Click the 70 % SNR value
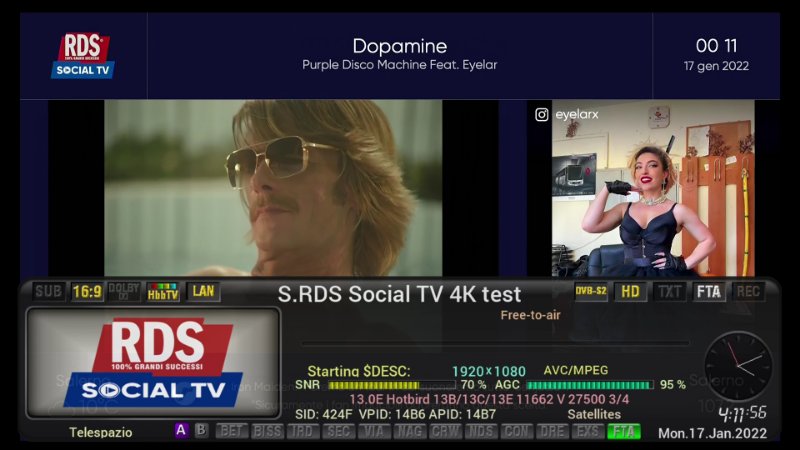The width and height of the screenshot is (800, 450). [x=473, y=385]
